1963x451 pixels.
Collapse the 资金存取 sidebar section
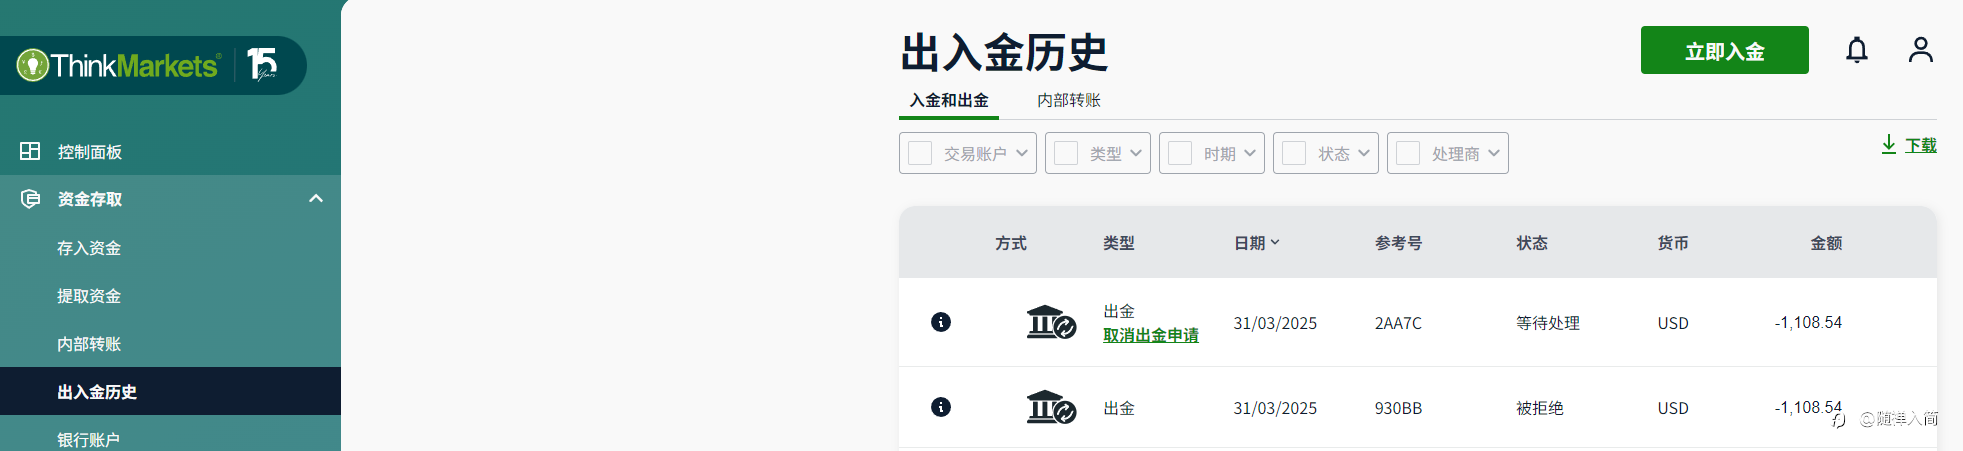pyautogui.click(x=316, y=199)
